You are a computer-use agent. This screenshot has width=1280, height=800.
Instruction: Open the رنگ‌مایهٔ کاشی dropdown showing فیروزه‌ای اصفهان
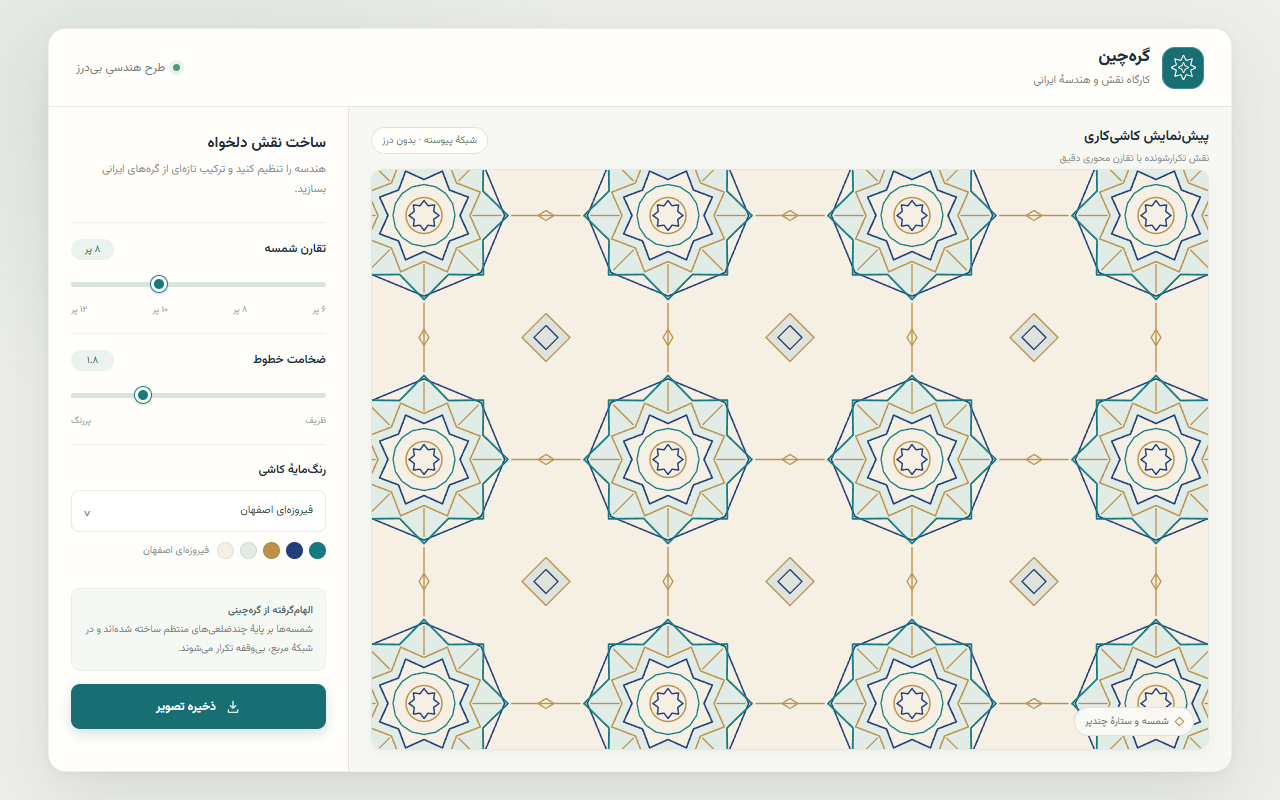click(198, 511)
